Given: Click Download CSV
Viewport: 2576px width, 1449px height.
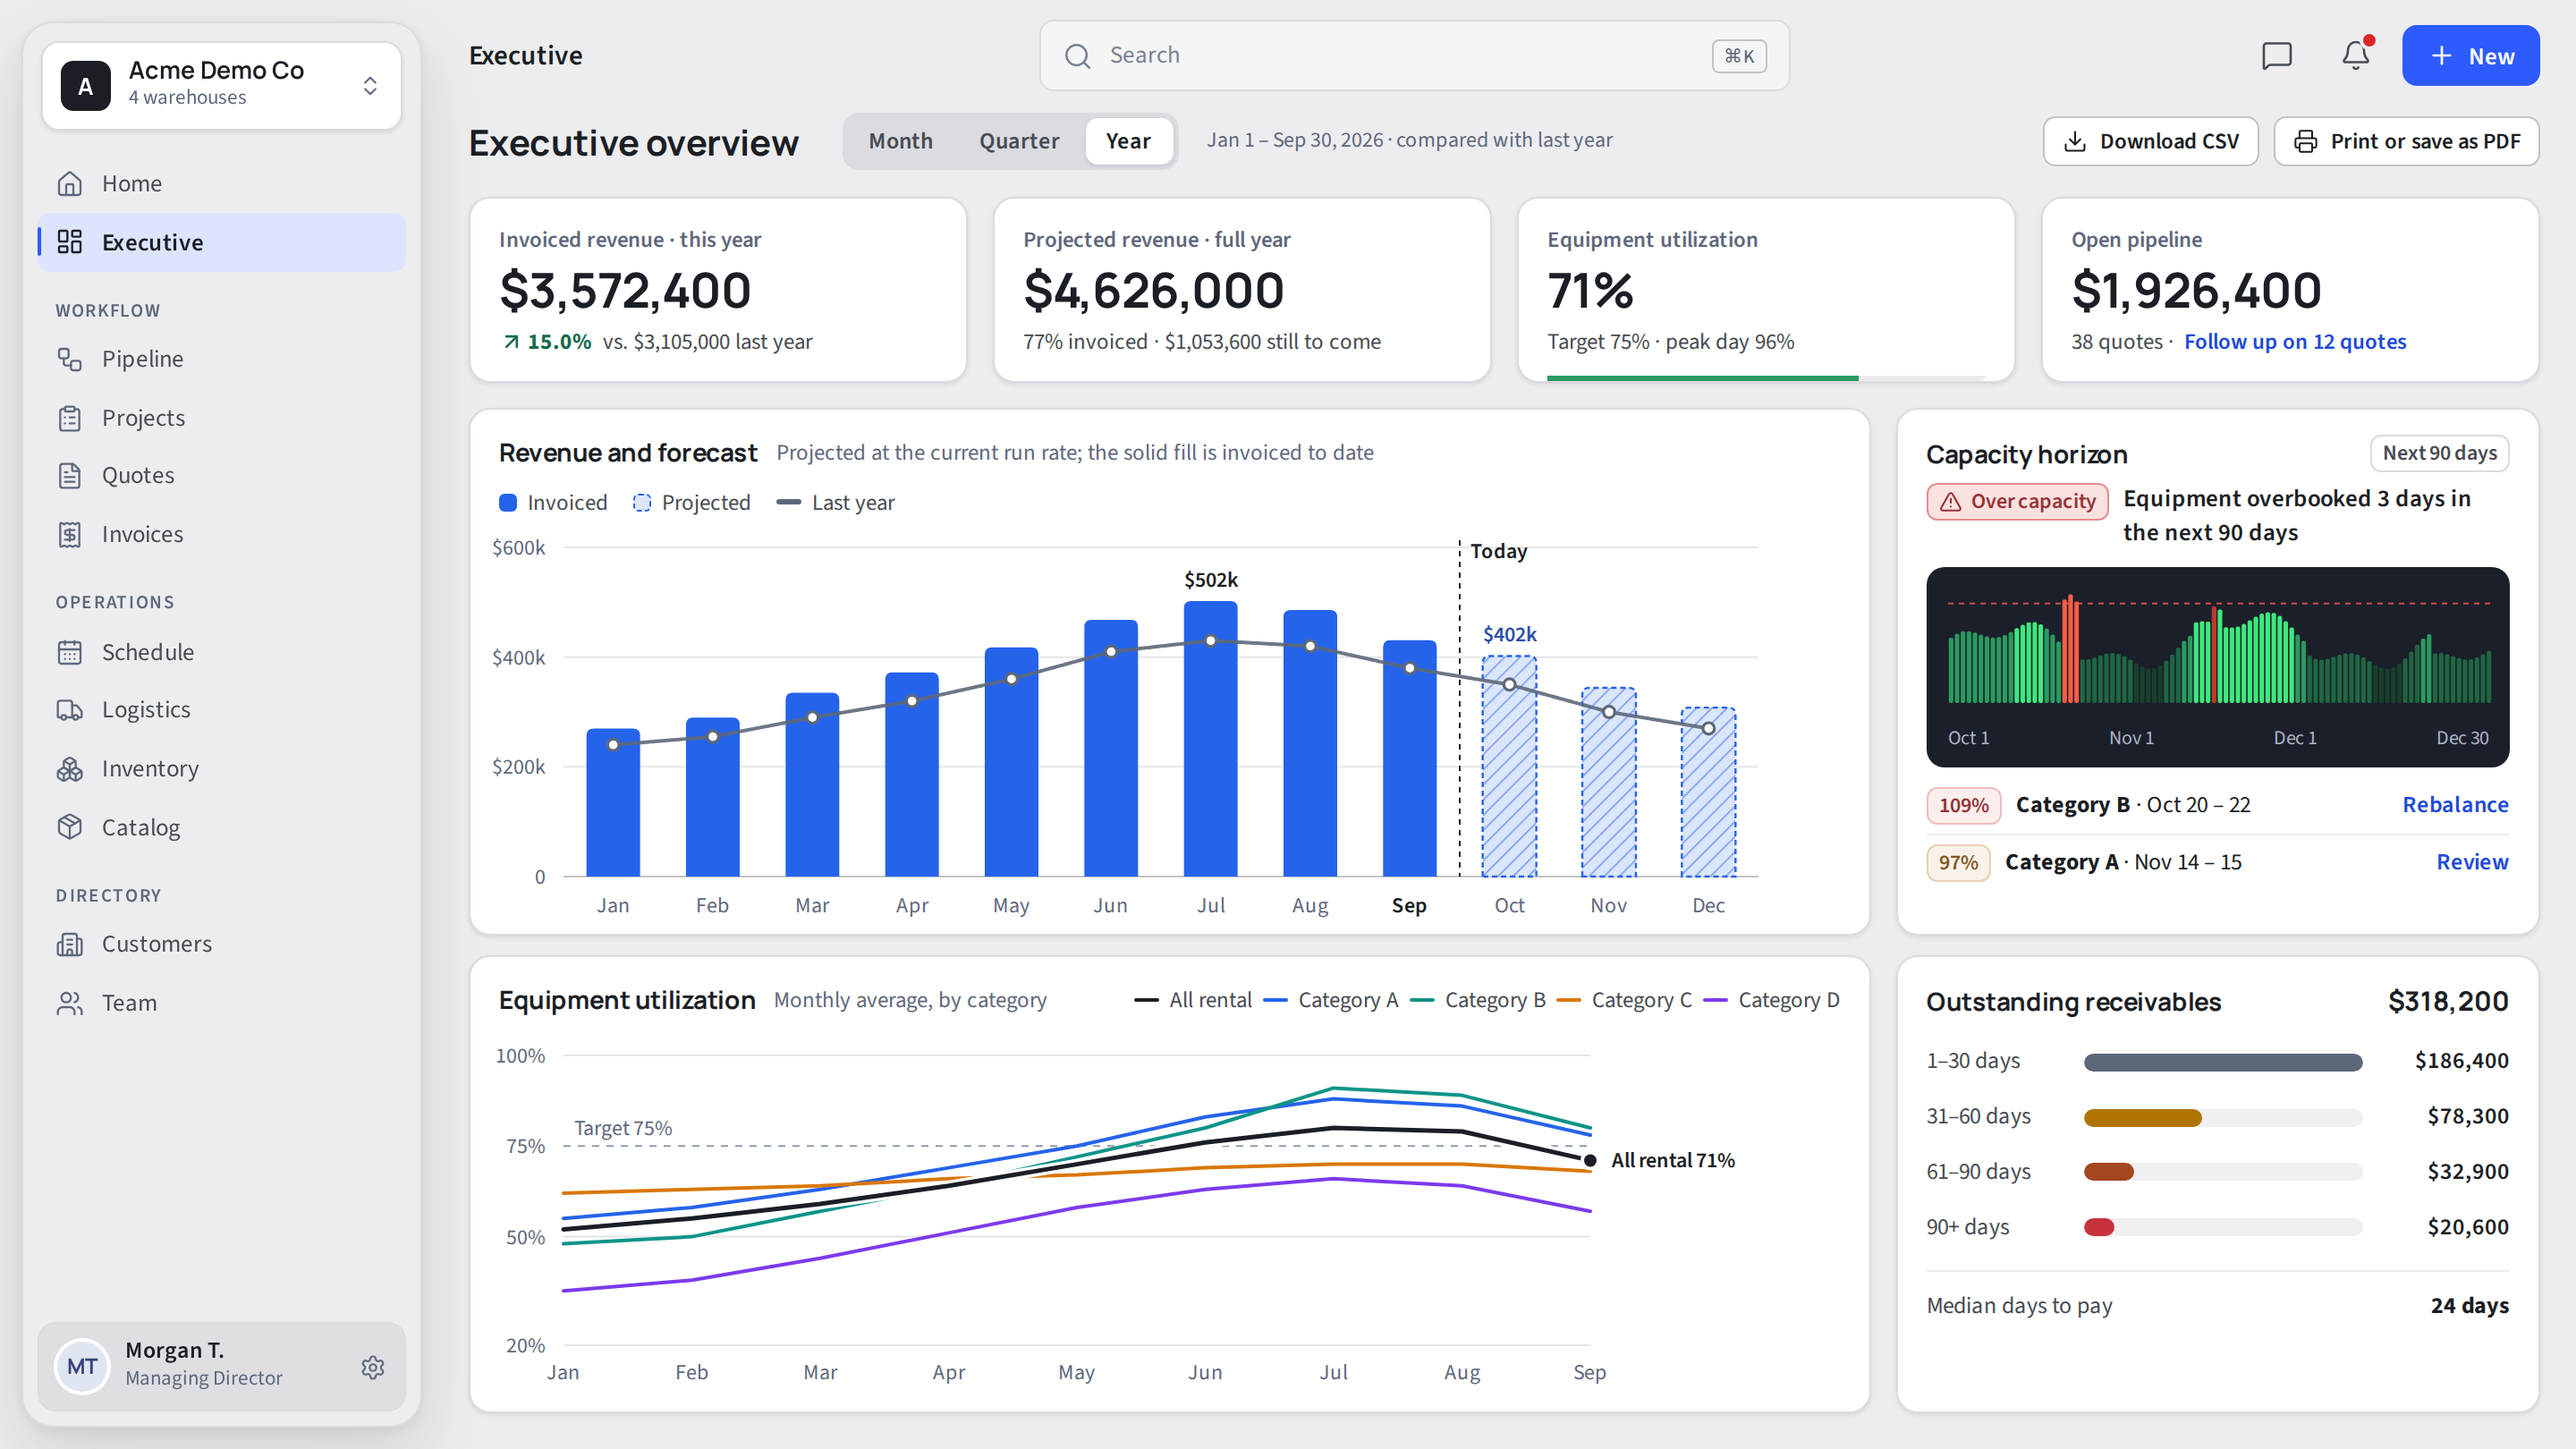Looking at the screenshot, I should point(2151,141).
